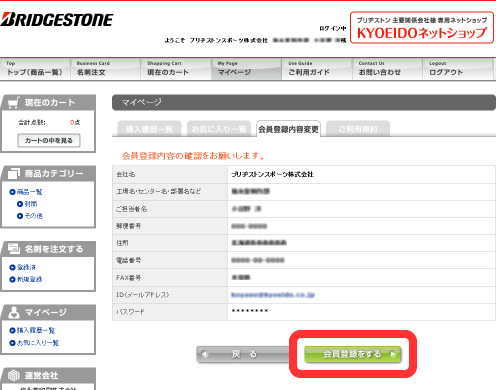Click the company name value in table
Screen dimensions: 496x390
click(272, 174)
